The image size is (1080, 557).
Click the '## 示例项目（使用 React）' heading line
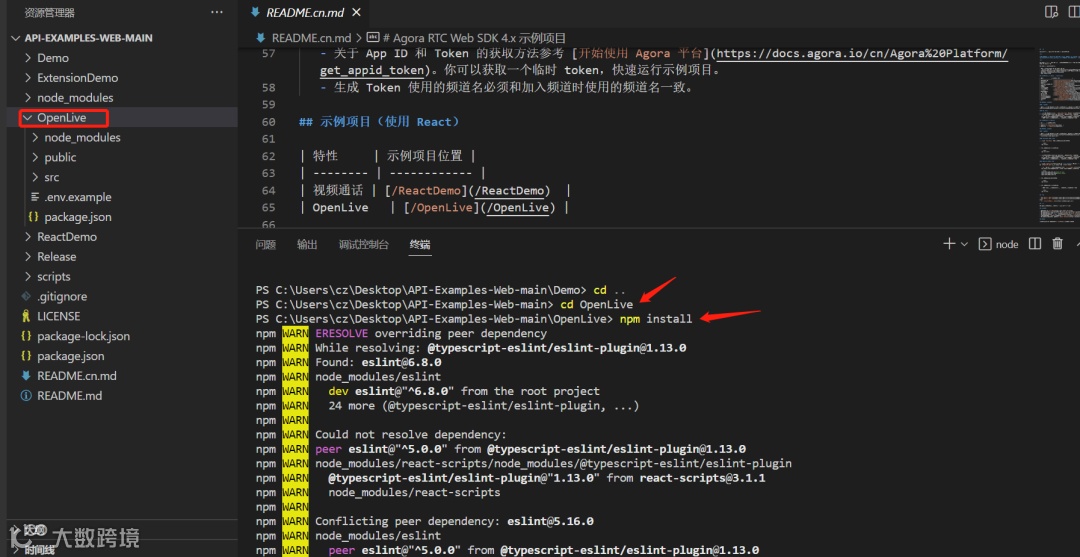click(x=379, y=122)
